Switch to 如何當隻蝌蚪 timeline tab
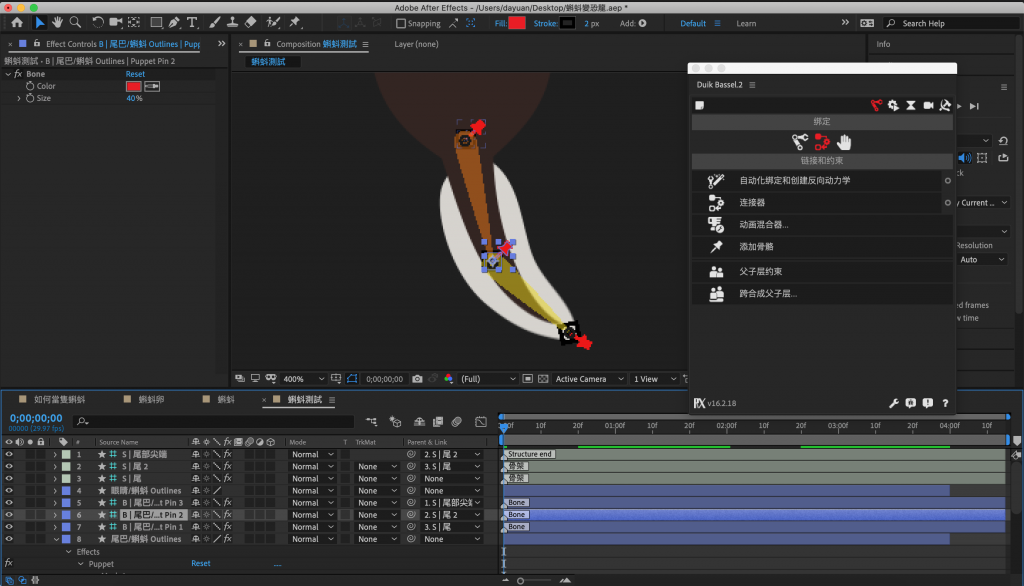The height and width of the screenshot is (586, 1024). pyautogui.click(x=59, y=399)
